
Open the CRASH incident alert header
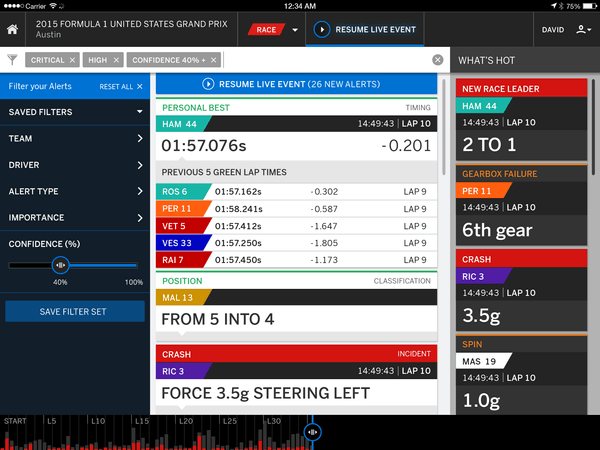click(297, 354)
